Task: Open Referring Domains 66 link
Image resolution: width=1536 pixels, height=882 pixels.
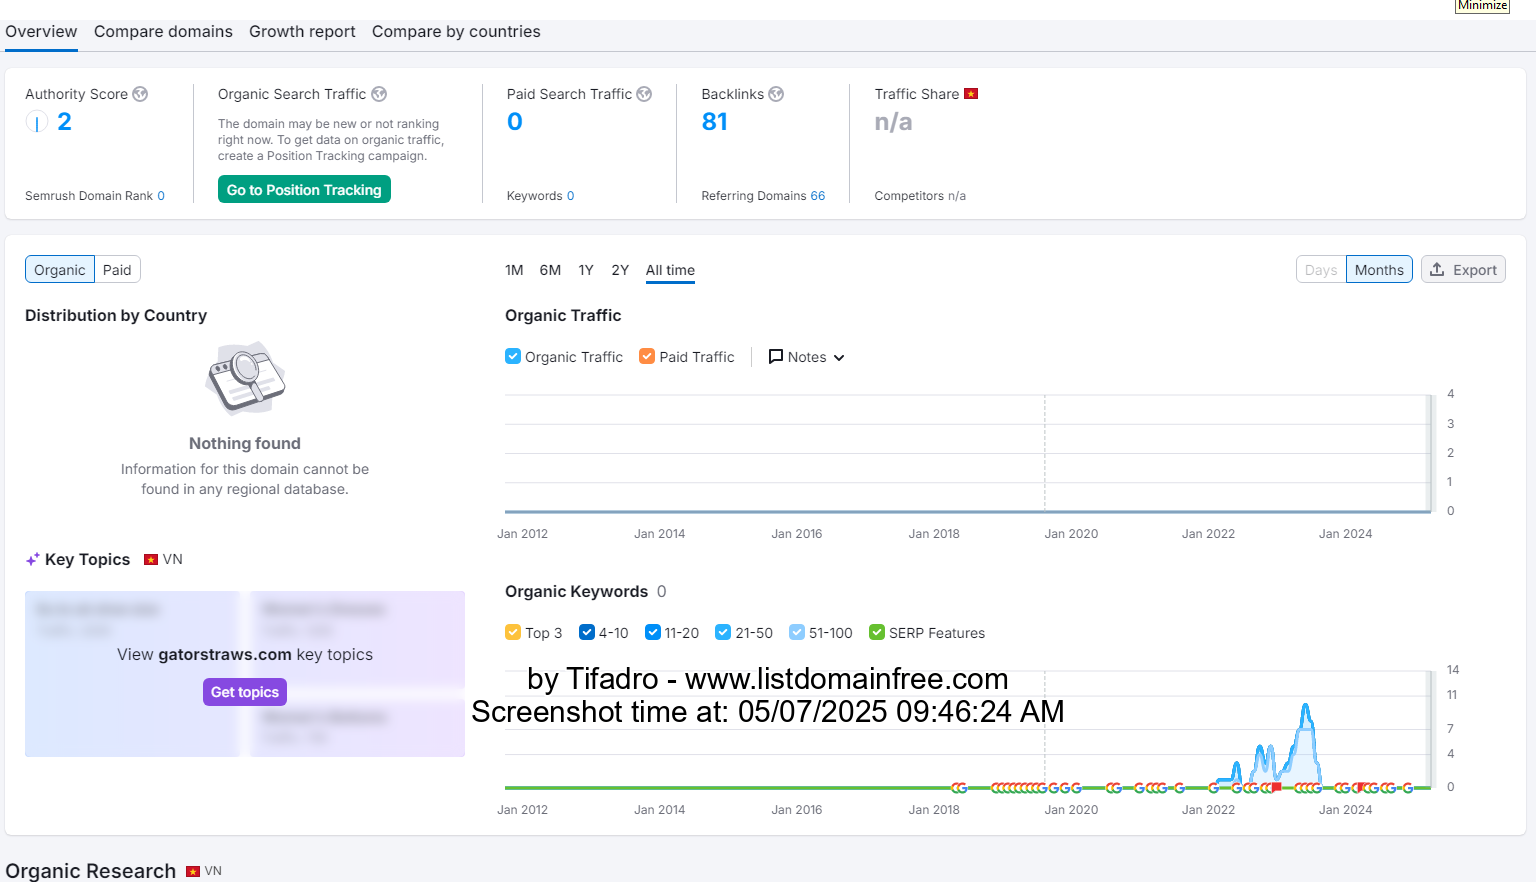Action: coord(818,196)
